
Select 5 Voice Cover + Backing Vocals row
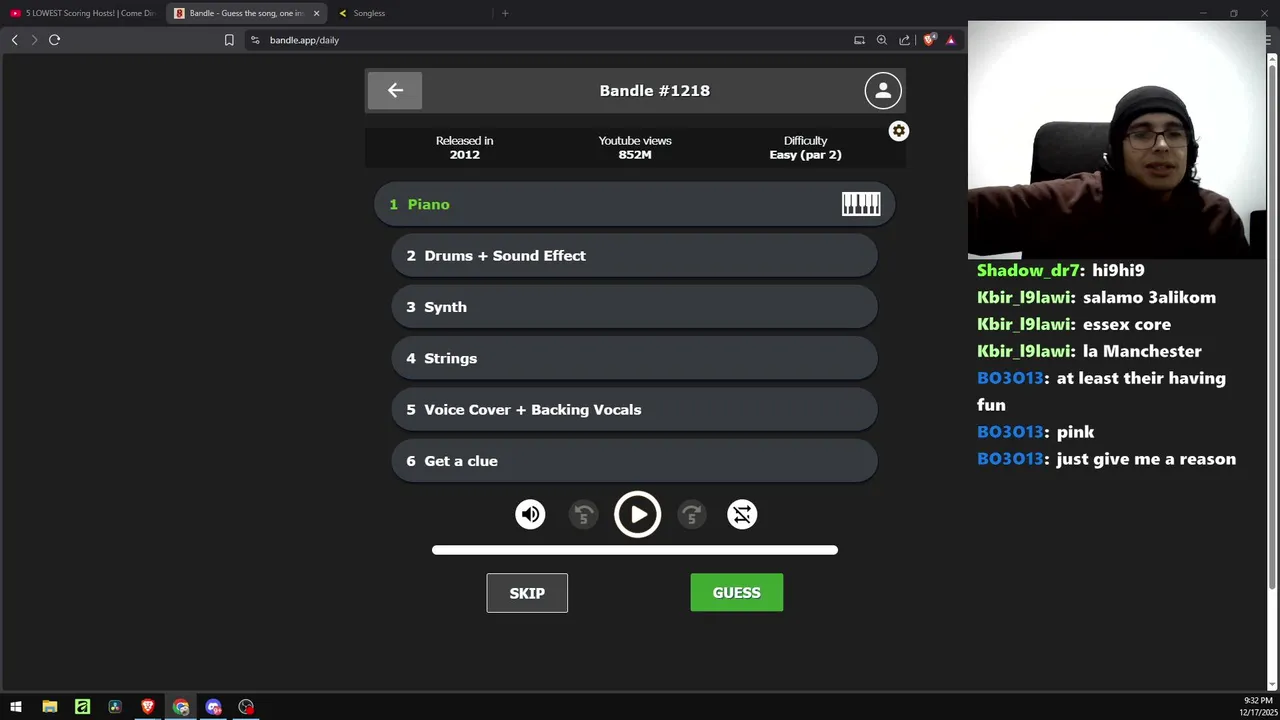pos(635,410)
